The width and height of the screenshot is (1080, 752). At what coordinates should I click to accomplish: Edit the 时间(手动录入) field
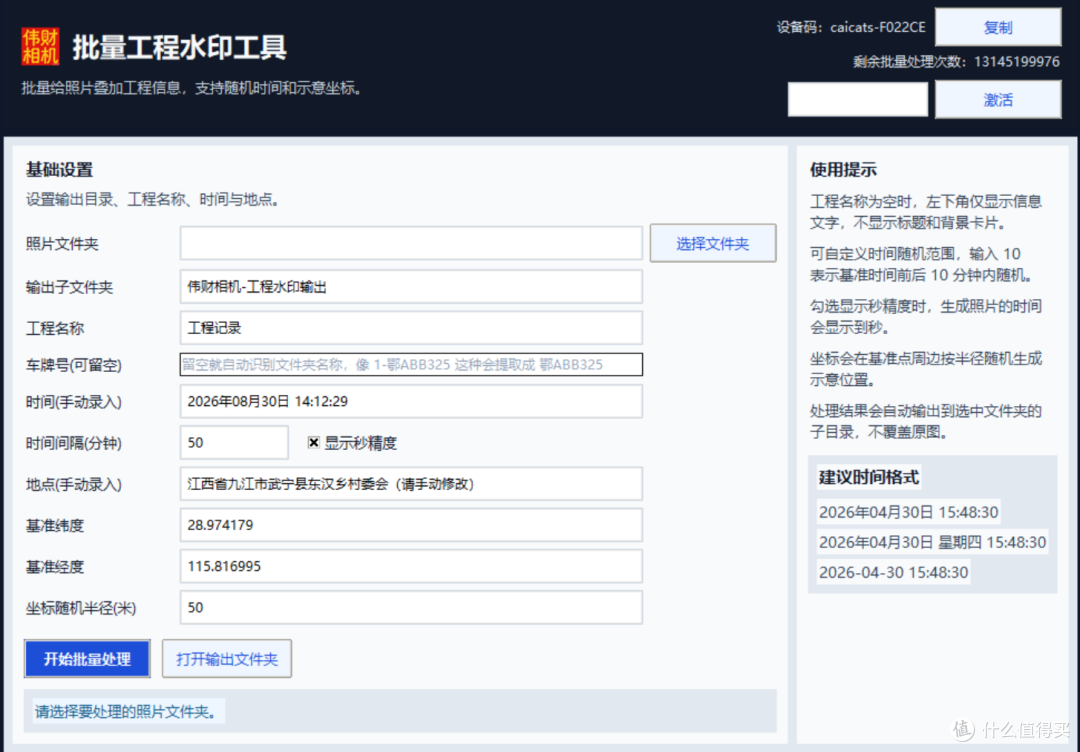[411, 401]
